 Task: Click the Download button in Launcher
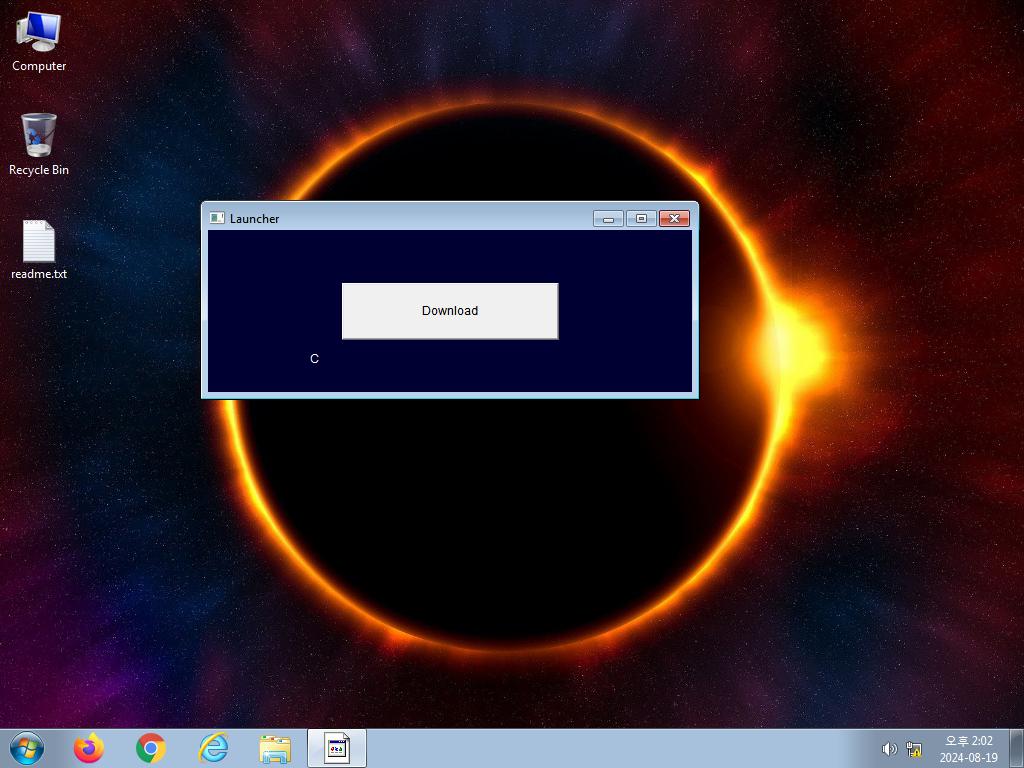point(450,311)
